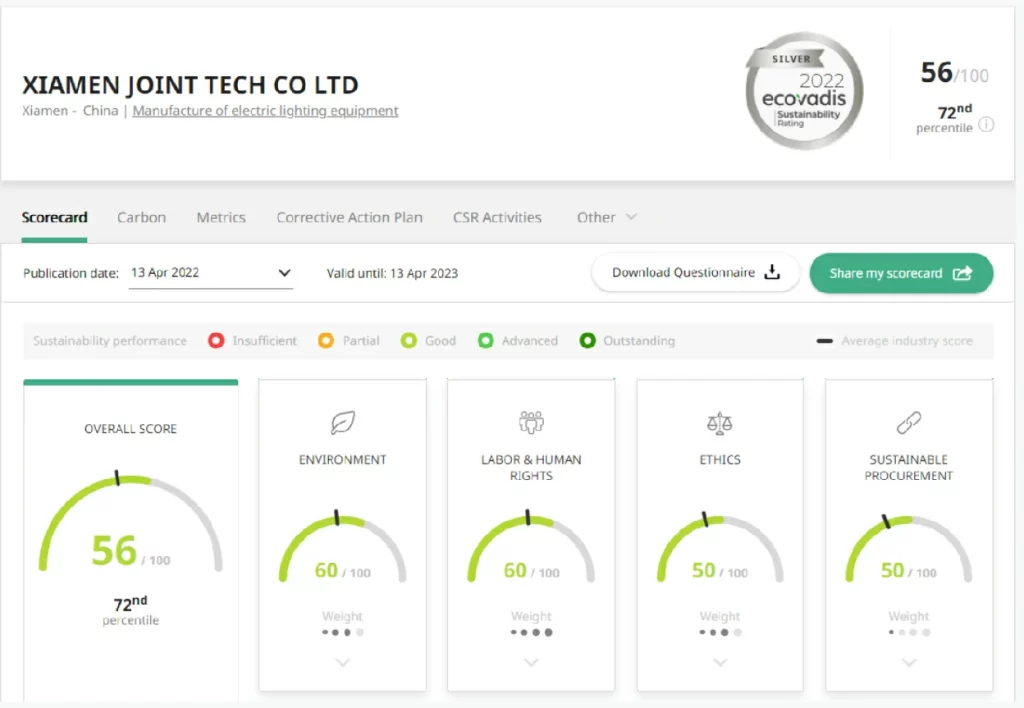Click the Sustainability performance label

(x=110, y=341)
